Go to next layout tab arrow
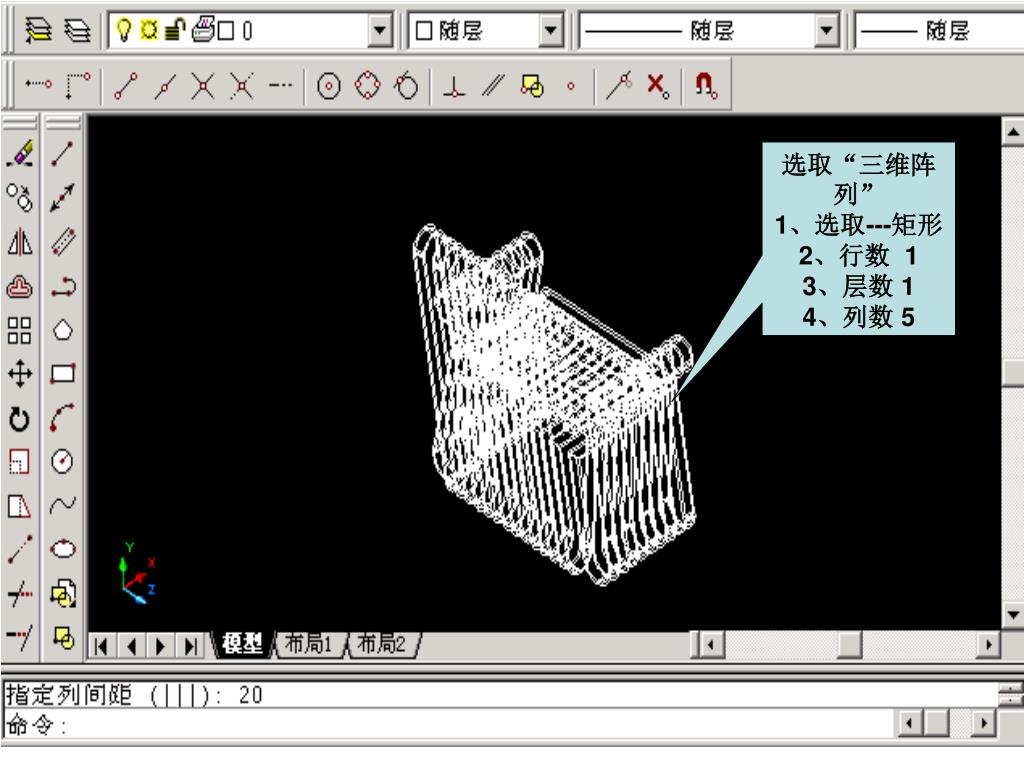Viewport: 1024px width, 768px height. [x=160, y=647]
